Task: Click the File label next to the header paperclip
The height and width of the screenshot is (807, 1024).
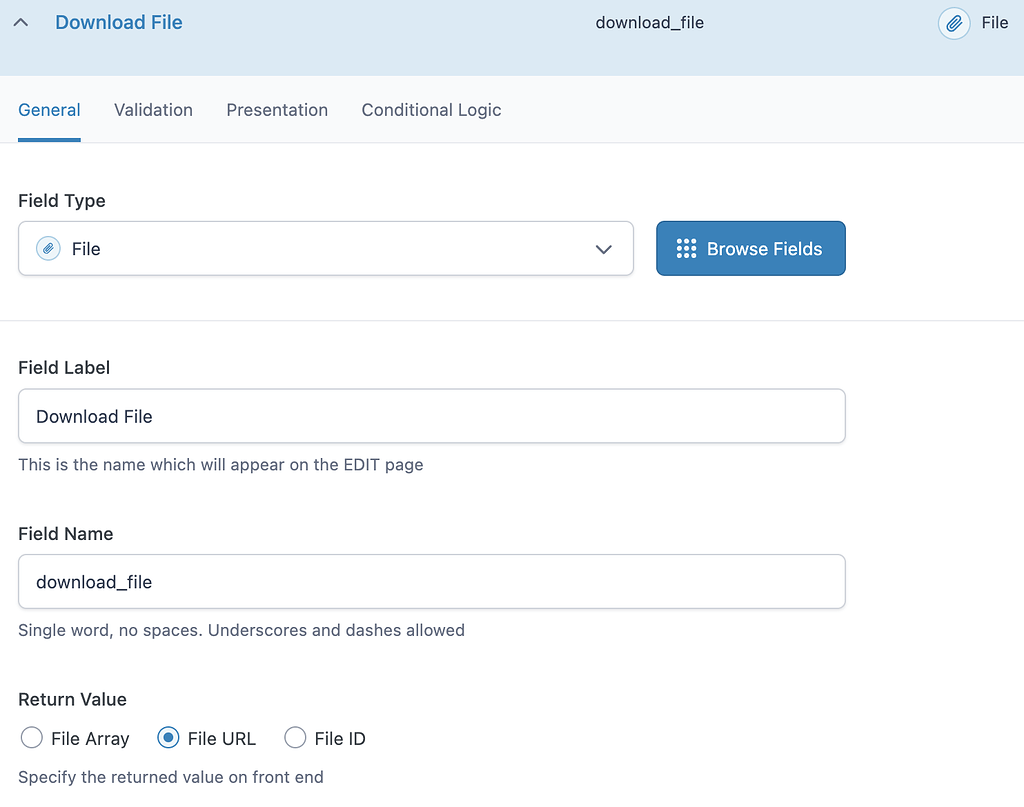Action: coord(995,23)
